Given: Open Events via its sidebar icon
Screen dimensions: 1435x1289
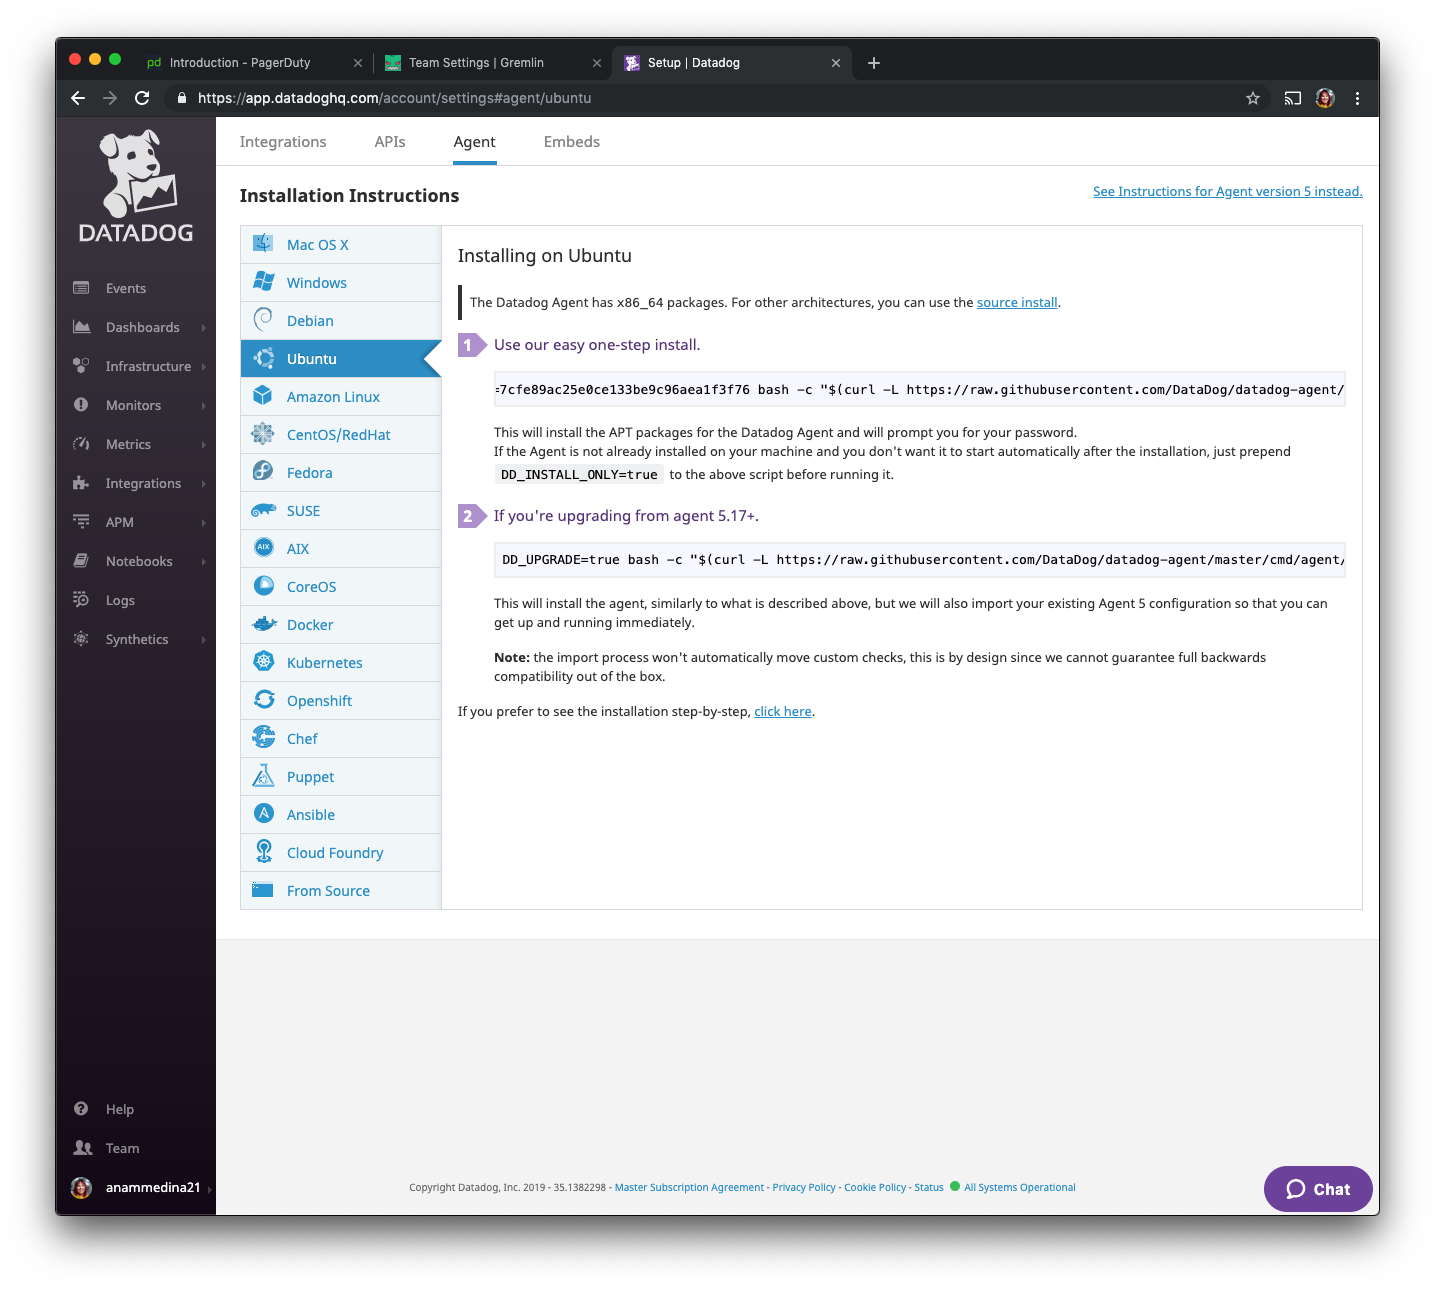Looking at the screenshot, I should (81, 288).
